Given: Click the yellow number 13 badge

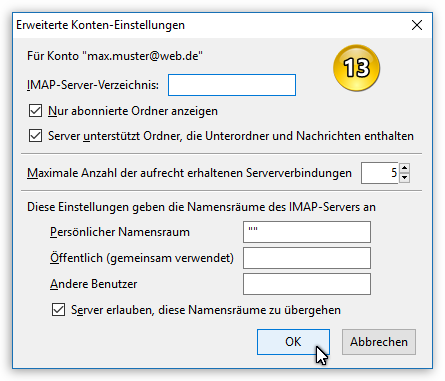Looking at the screenshot, I should [x=356, y=68].
